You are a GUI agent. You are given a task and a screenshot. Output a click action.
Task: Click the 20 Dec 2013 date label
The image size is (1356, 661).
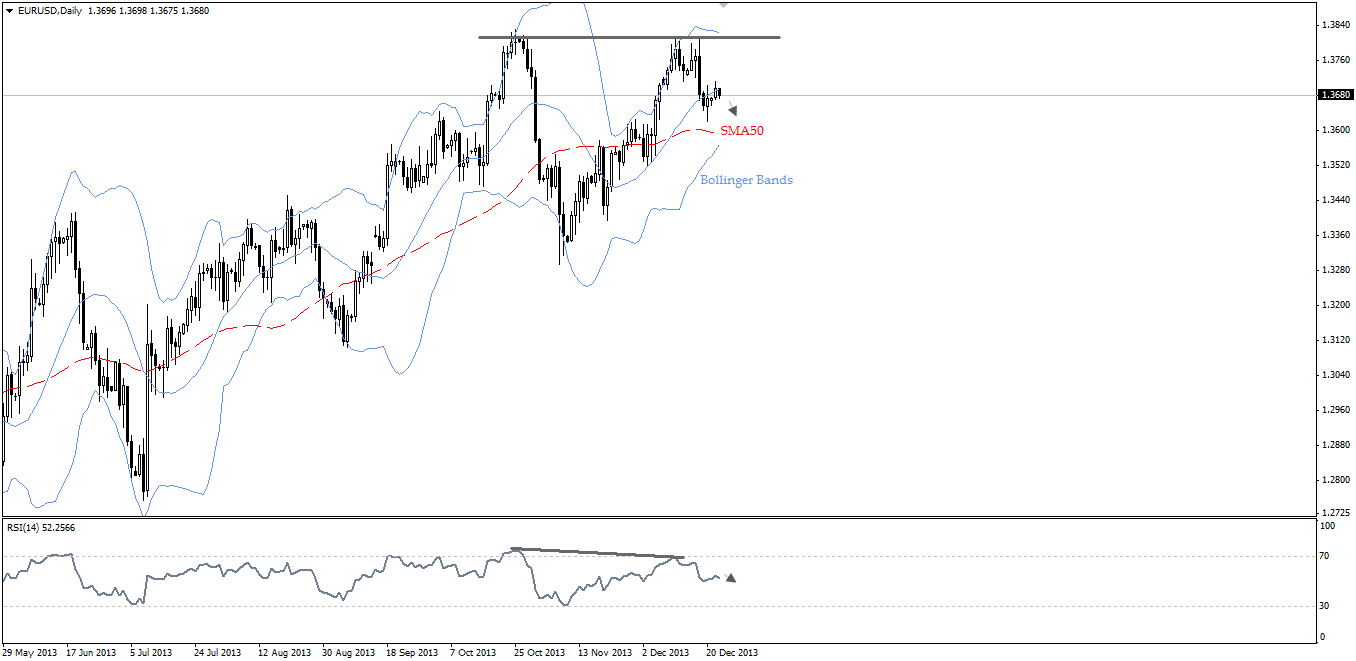point(731,653)
